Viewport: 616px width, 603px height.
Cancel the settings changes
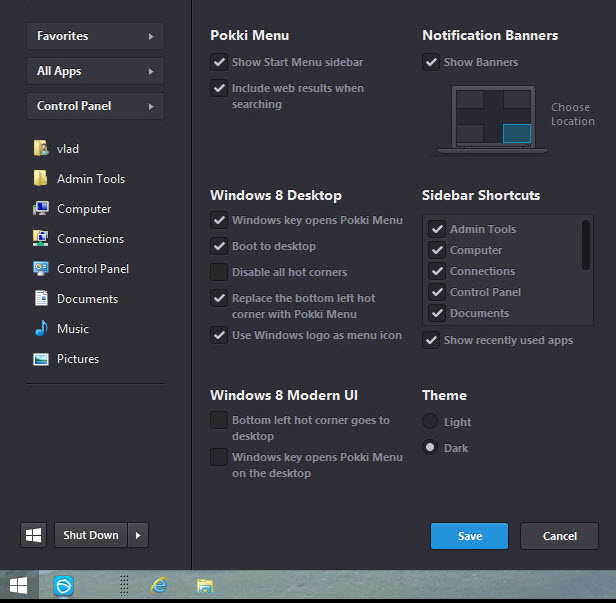[559, 536]
